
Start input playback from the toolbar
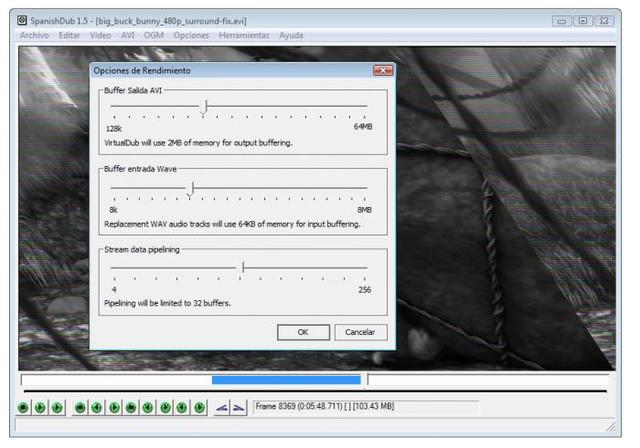coord(40,407)
